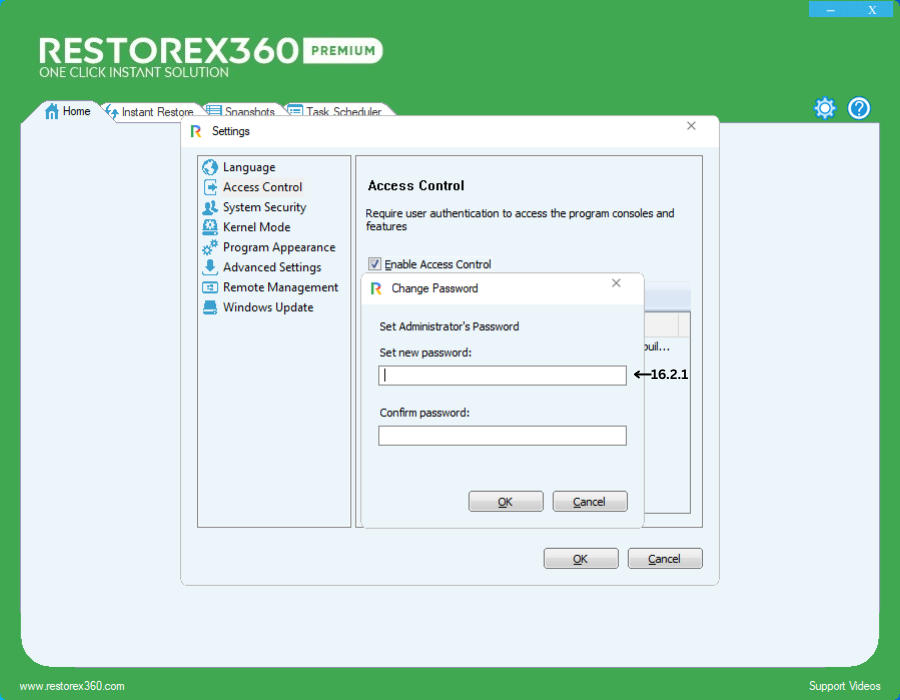The image size is (900, 700).
Task: Click the help question mark icon
Action: click(859, 108)
